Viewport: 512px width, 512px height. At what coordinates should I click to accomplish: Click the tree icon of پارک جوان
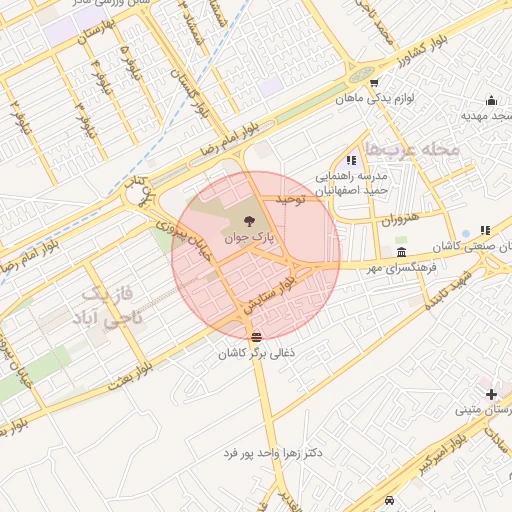[248, 221]
